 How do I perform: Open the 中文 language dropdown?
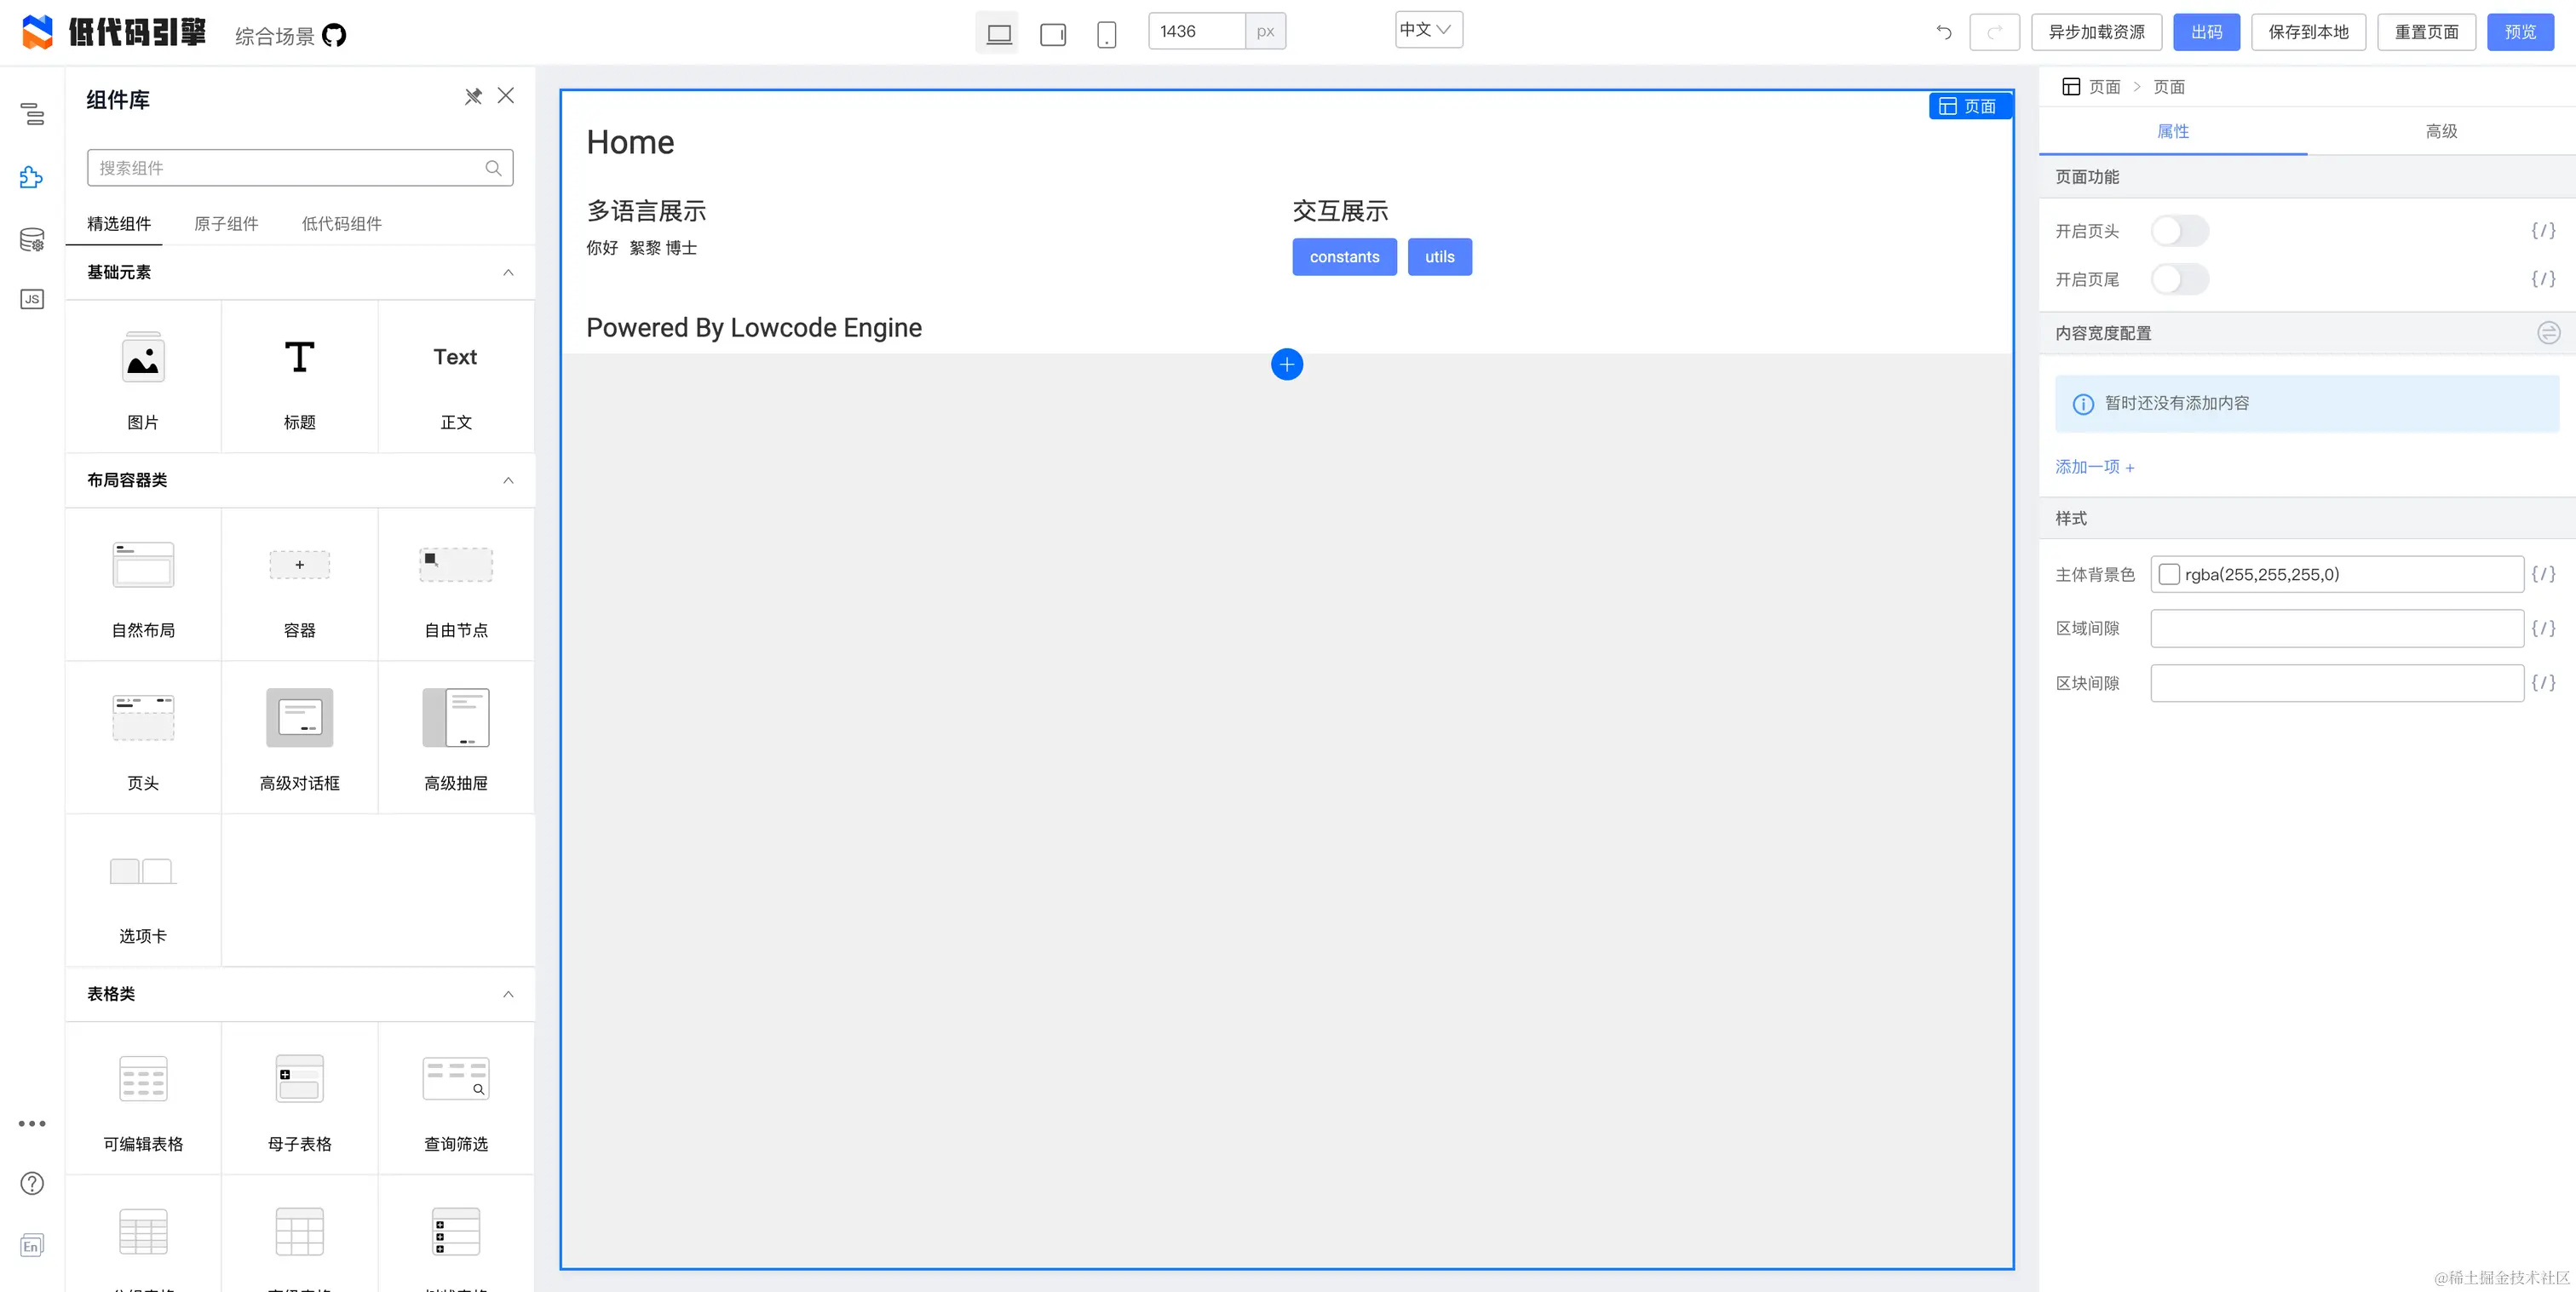coord(1428,30)
